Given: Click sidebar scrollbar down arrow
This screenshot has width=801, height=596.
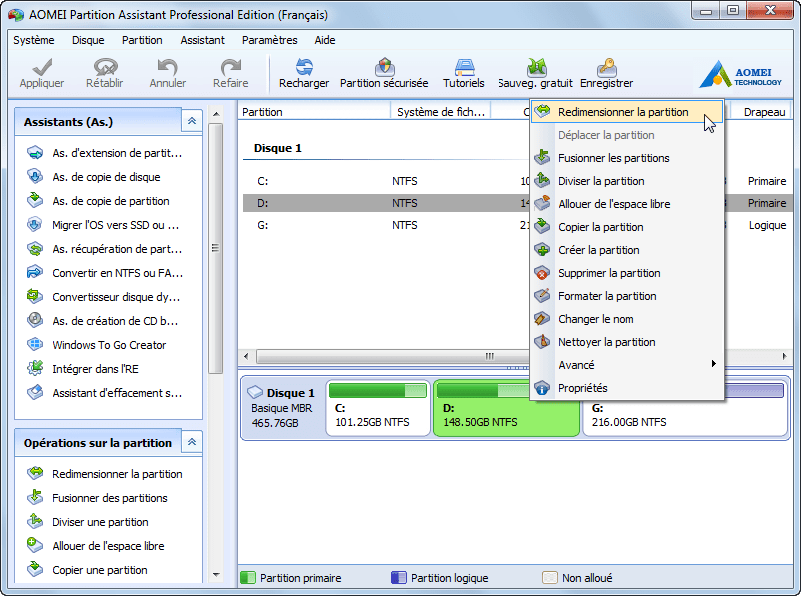Looking at the screenshot, I should pyautogui.click(x=216, y=575).
